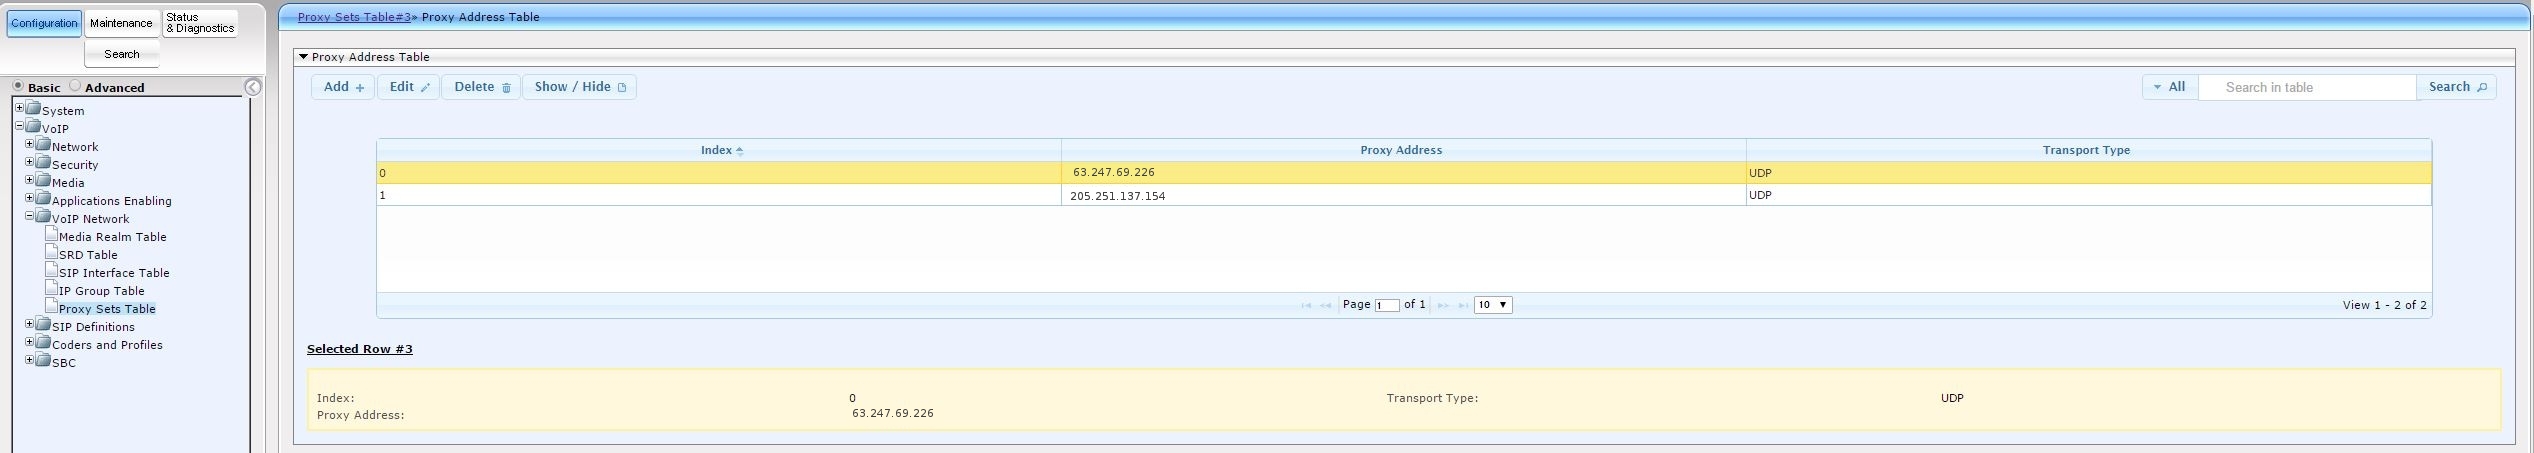The image size is (2534, 453).
Task: Switch to the Configuration tab
Action: point(44,23)
